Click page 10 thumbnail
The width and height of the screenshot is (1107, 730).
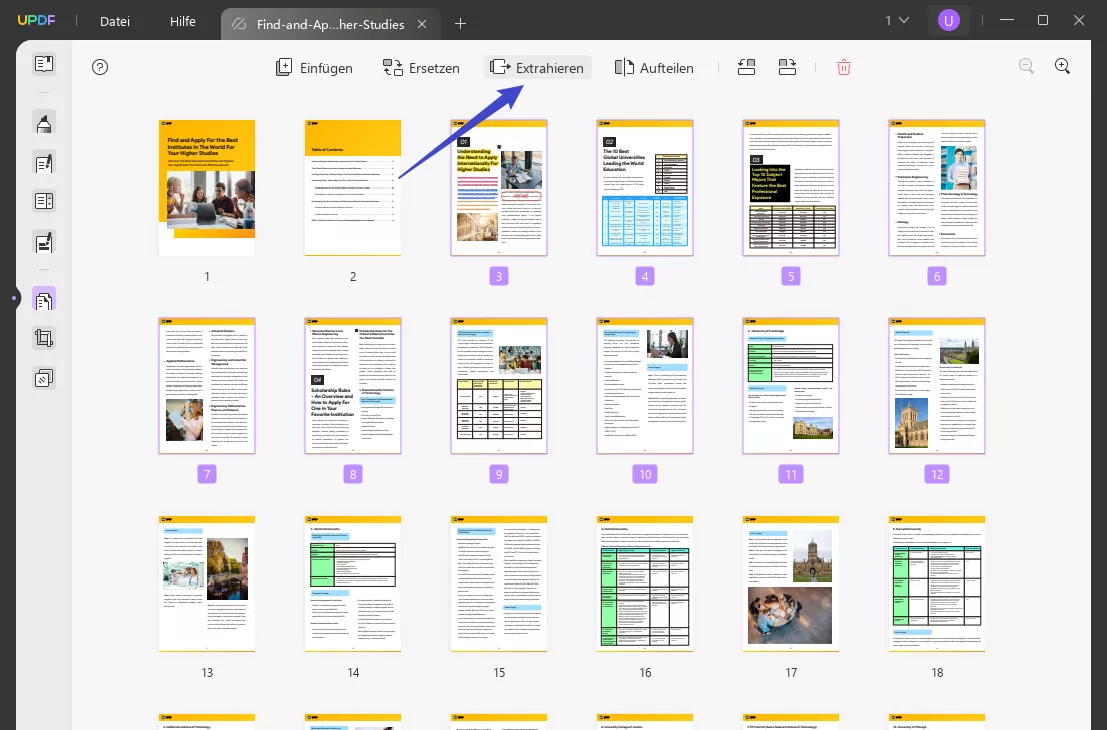[x=645, y=385]
